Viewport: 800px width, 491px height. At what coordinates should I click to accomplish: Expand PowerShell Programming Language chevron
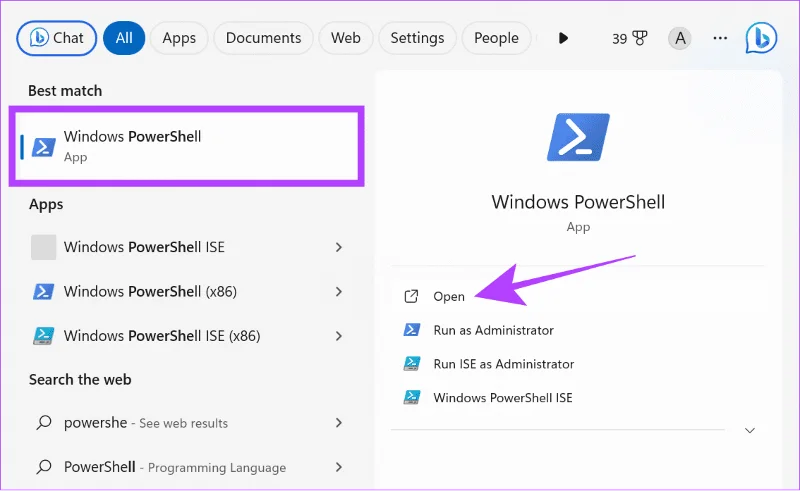click(338, 467)
